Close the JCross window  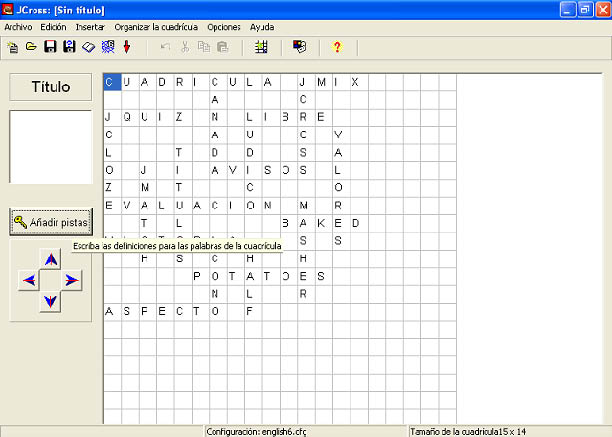coord(603,9)
